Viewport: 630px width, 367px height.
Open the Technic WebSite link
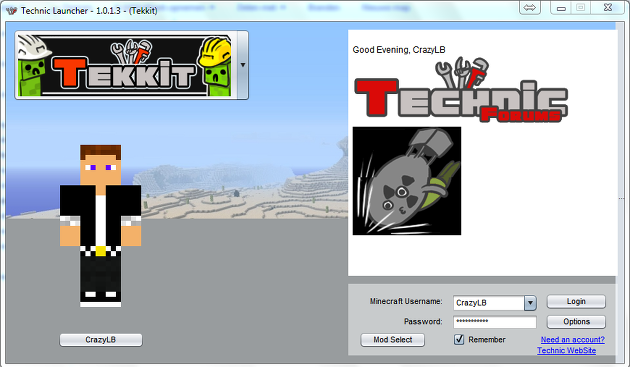(567, 351)
